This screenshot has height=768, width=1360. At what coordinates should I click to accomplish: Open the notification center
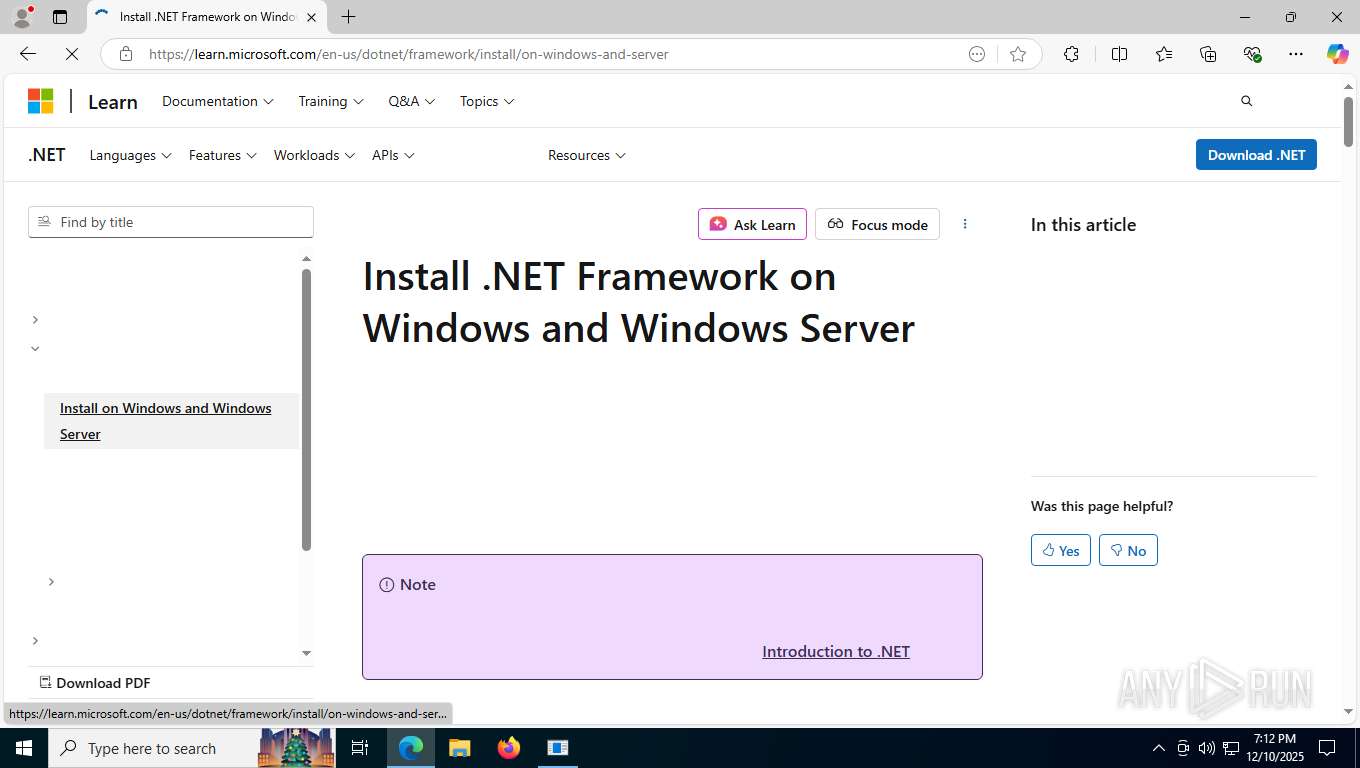coord(1327,748)
